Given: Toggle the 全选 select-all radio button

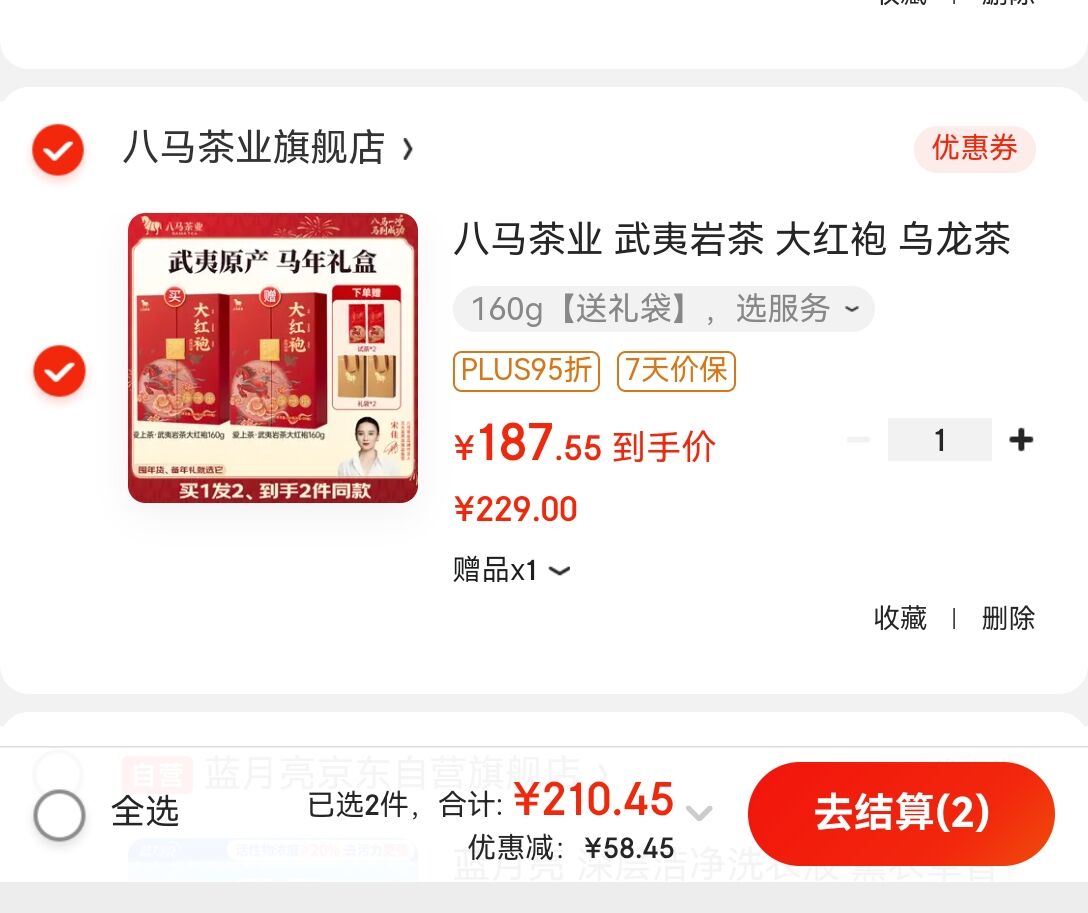Looking at the screenshot, I should point(59,814).
